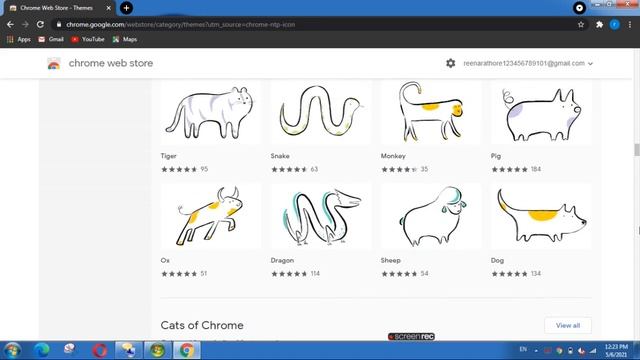Click the Snake theme title

point(280,156)
